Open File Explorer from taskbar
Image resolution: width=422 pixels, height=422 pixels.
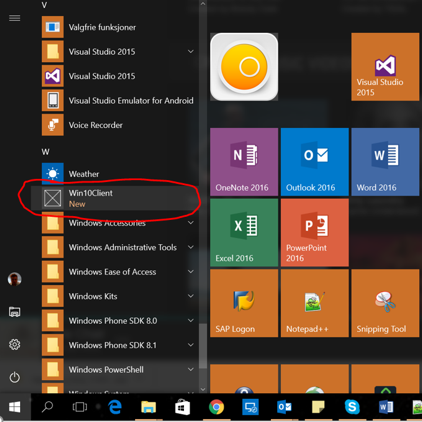[149, 407]
